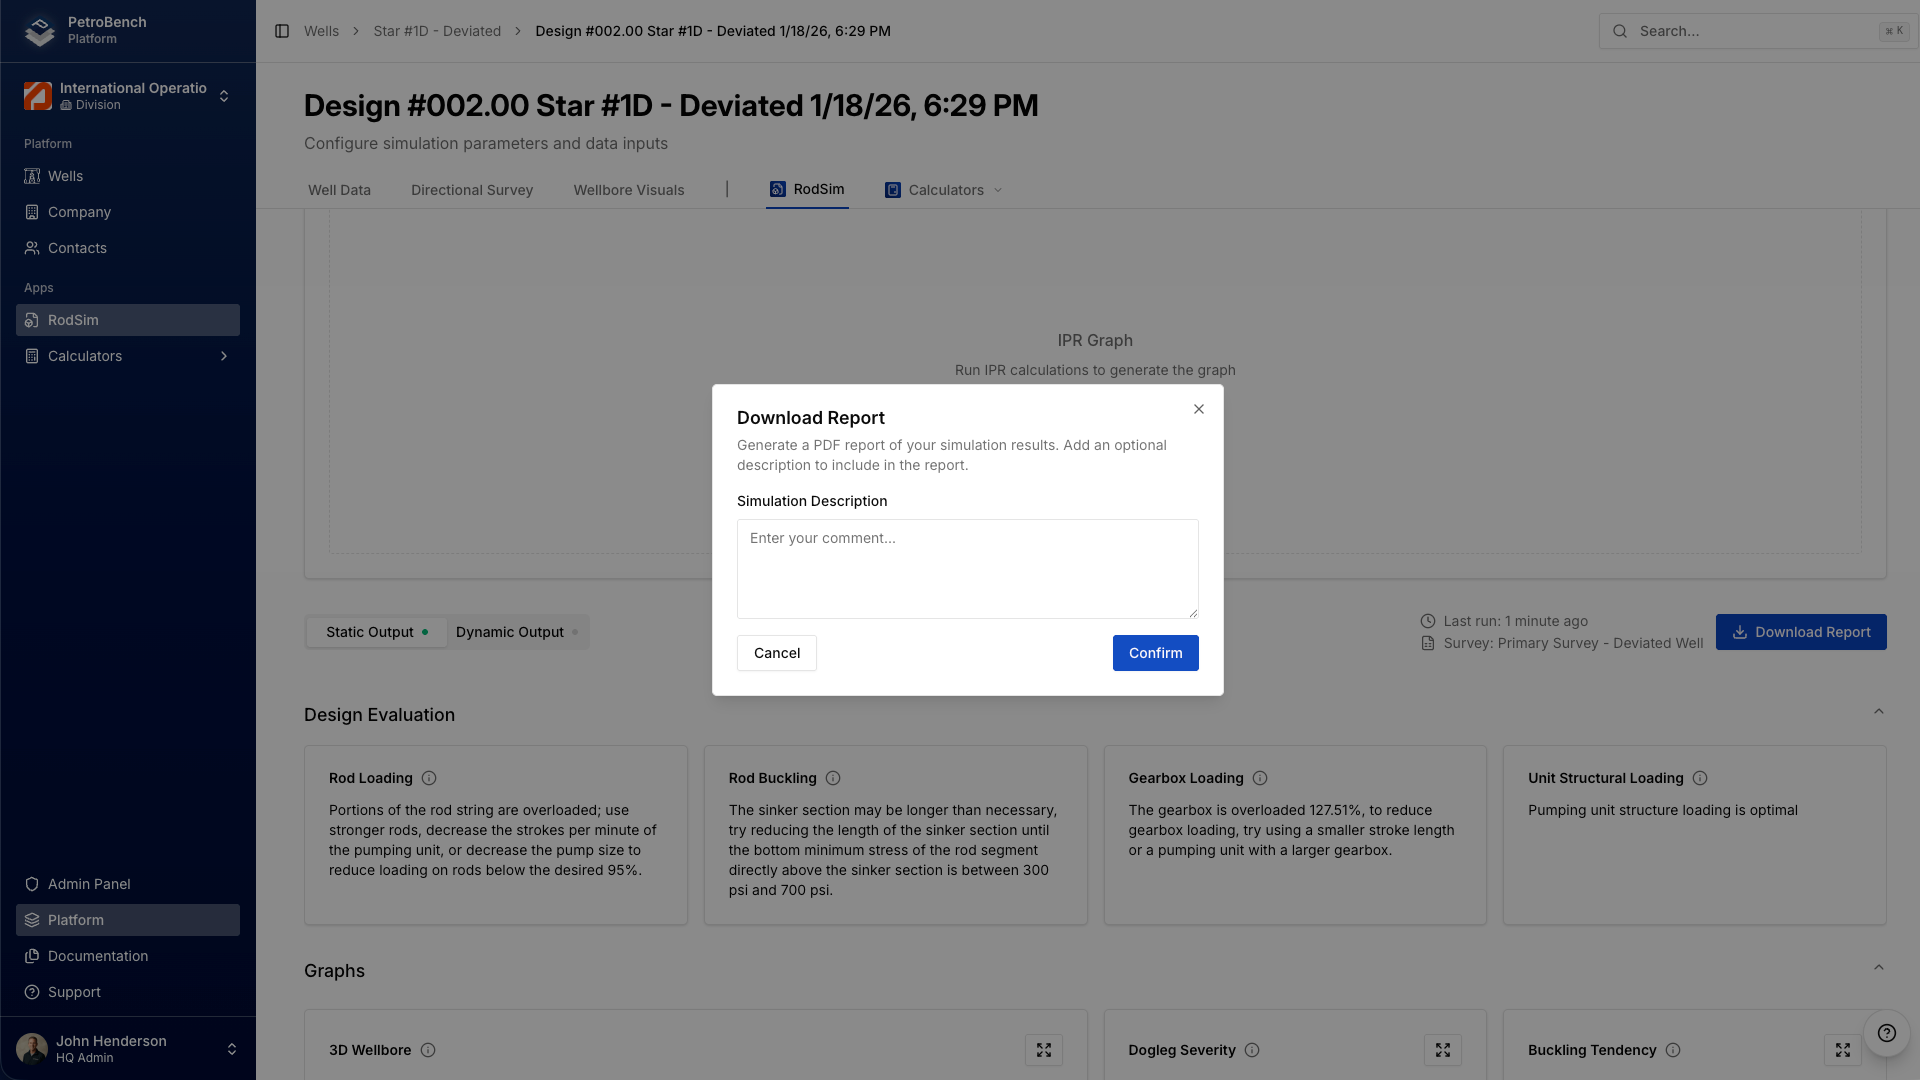Go to Star #1D - Deviated breadcrumb

(x=437, y=31)
